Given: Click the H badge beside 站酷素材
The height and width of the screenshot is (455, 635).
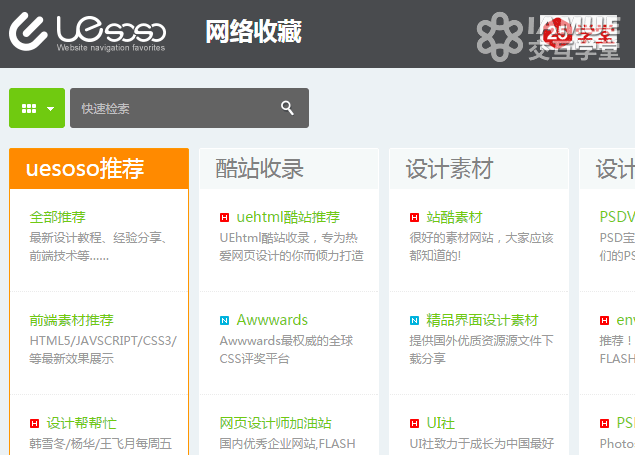Looking at the screenshot, I should point(414,218).
